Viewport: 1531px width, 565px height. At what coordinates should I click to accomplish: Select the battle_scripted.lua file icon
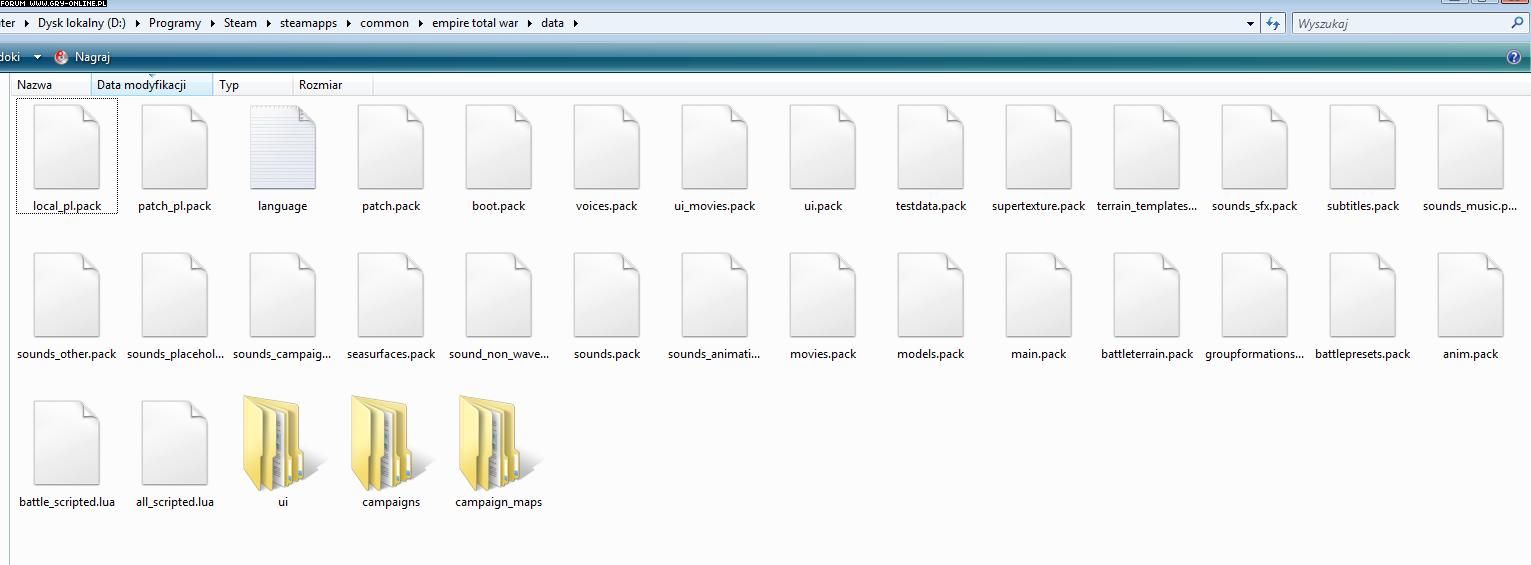[67, 443]
